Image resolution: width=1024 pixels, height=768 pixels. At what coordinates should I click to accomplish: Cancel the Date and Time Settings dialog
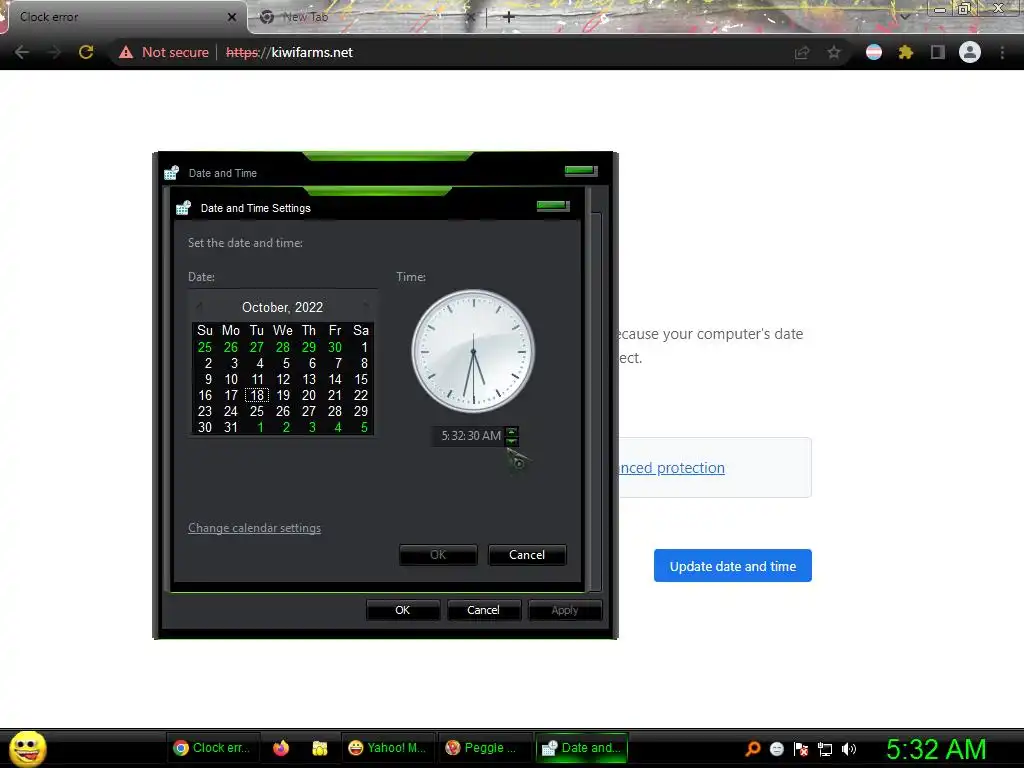(527, 555)
